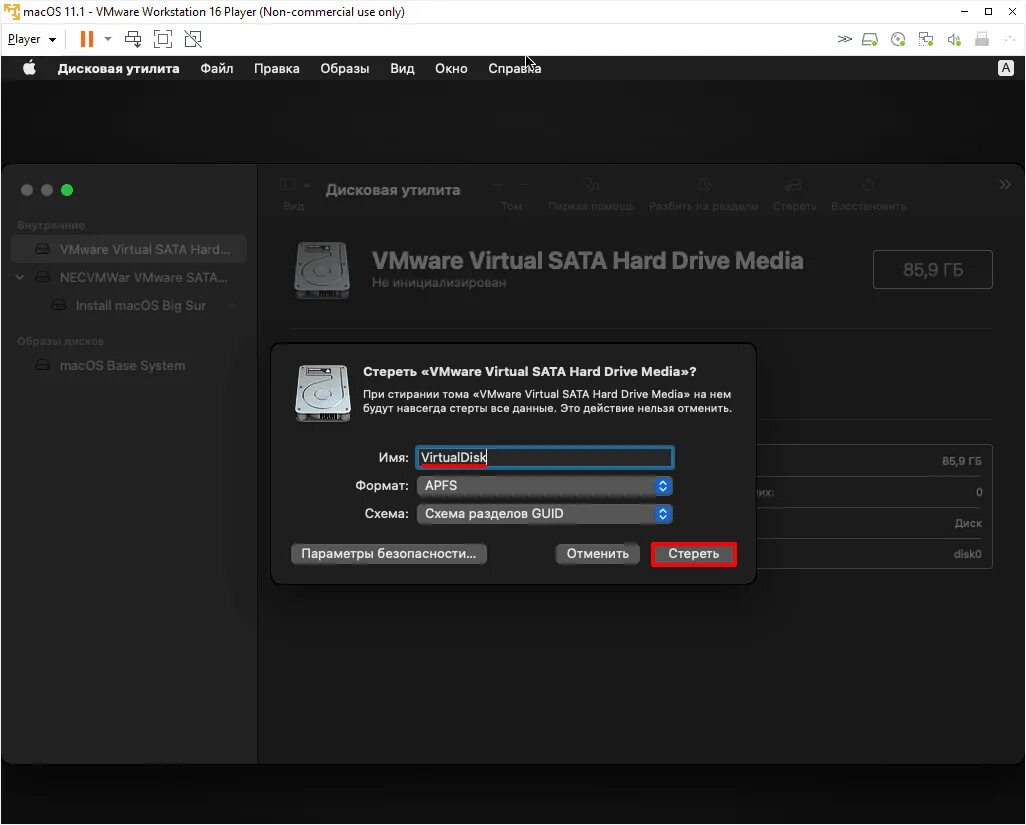
Task: Collapse the NECVMWar VMware SATA disk
Action: click(x=20, y=277)
